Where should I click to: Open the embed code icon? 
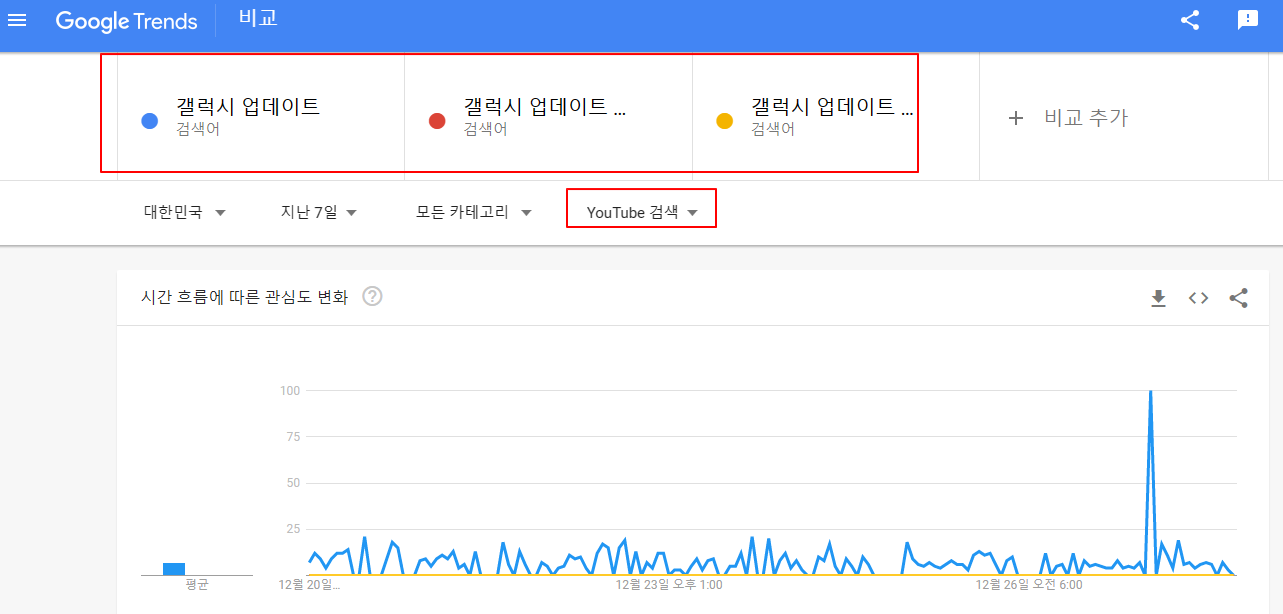(x=1199, y=298)
